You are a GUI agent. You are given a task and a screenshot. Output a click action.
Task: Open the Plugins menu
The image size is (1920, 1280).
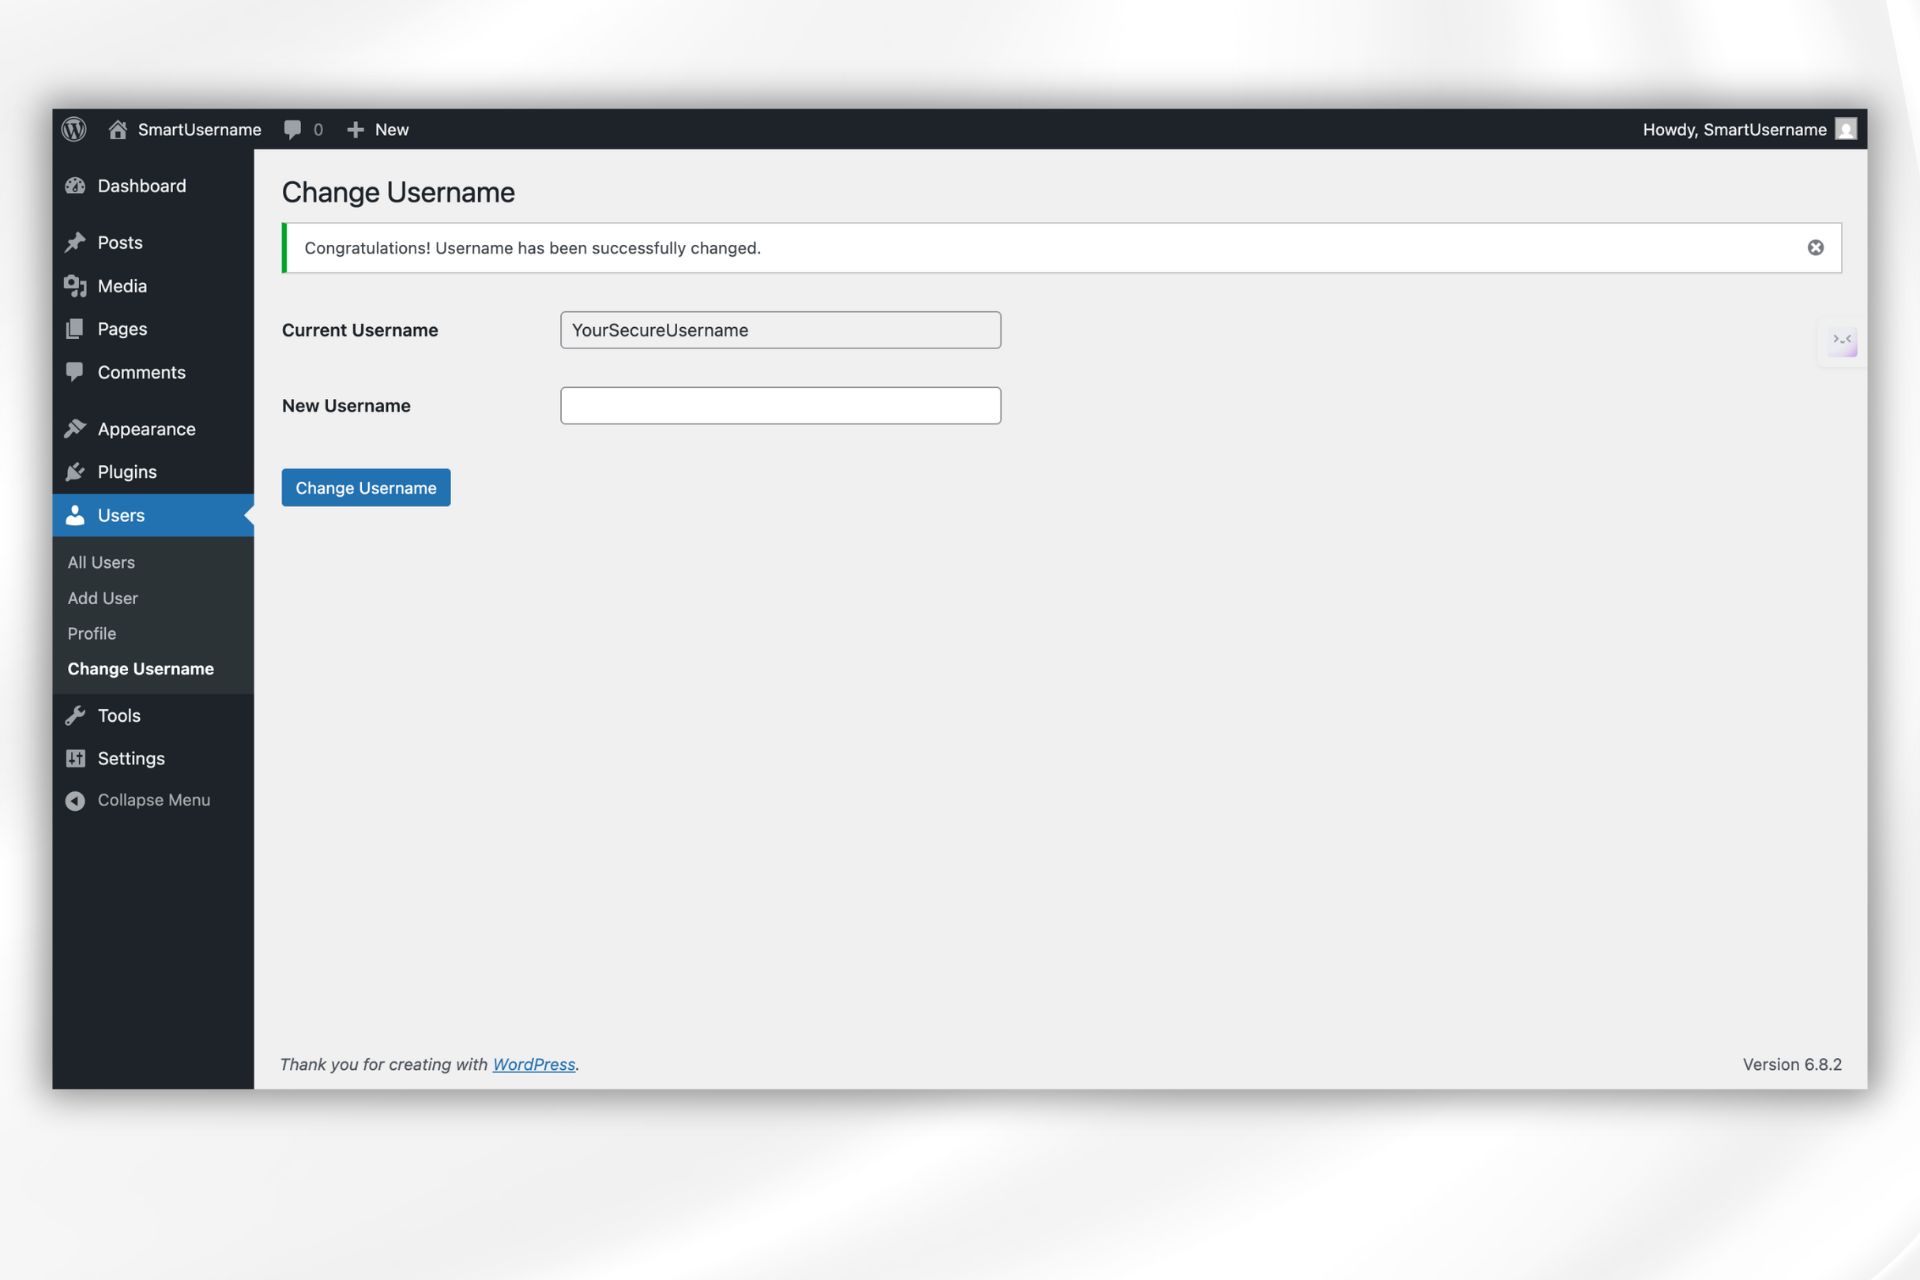click(126, 472)
